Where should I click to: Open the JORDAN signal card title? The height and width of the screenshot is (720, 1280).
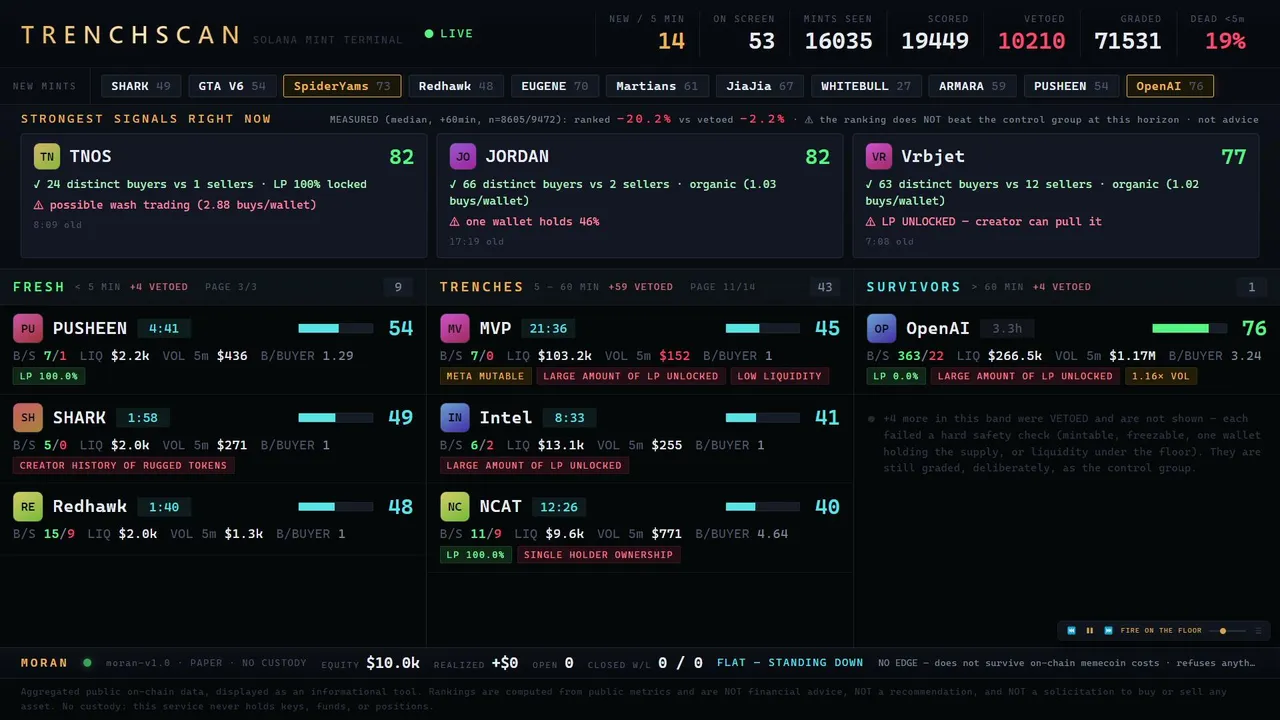coord(517,157)
